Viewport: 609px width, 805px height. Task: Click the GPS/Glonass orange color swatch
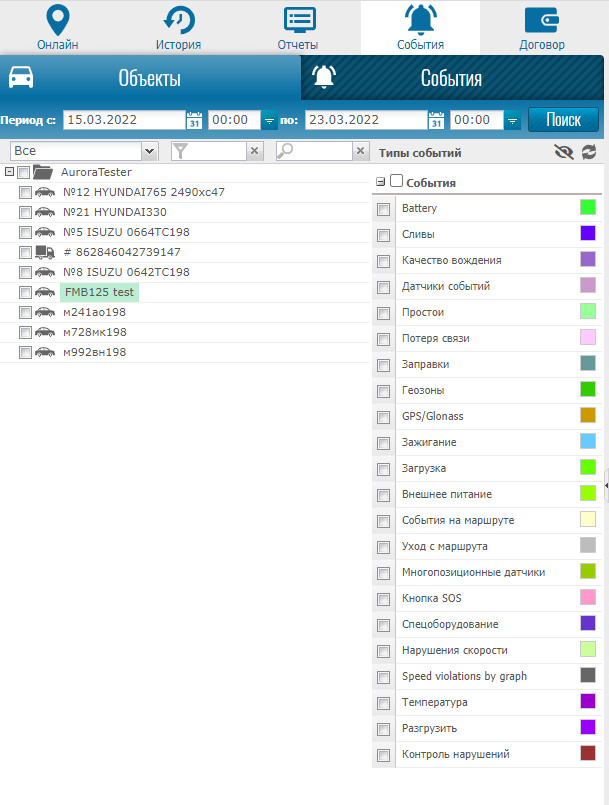588,415
